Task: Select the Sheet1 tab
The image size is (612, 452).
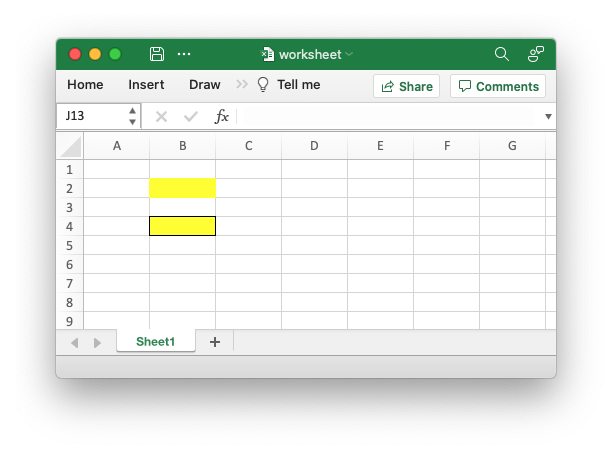Action: 155,342
